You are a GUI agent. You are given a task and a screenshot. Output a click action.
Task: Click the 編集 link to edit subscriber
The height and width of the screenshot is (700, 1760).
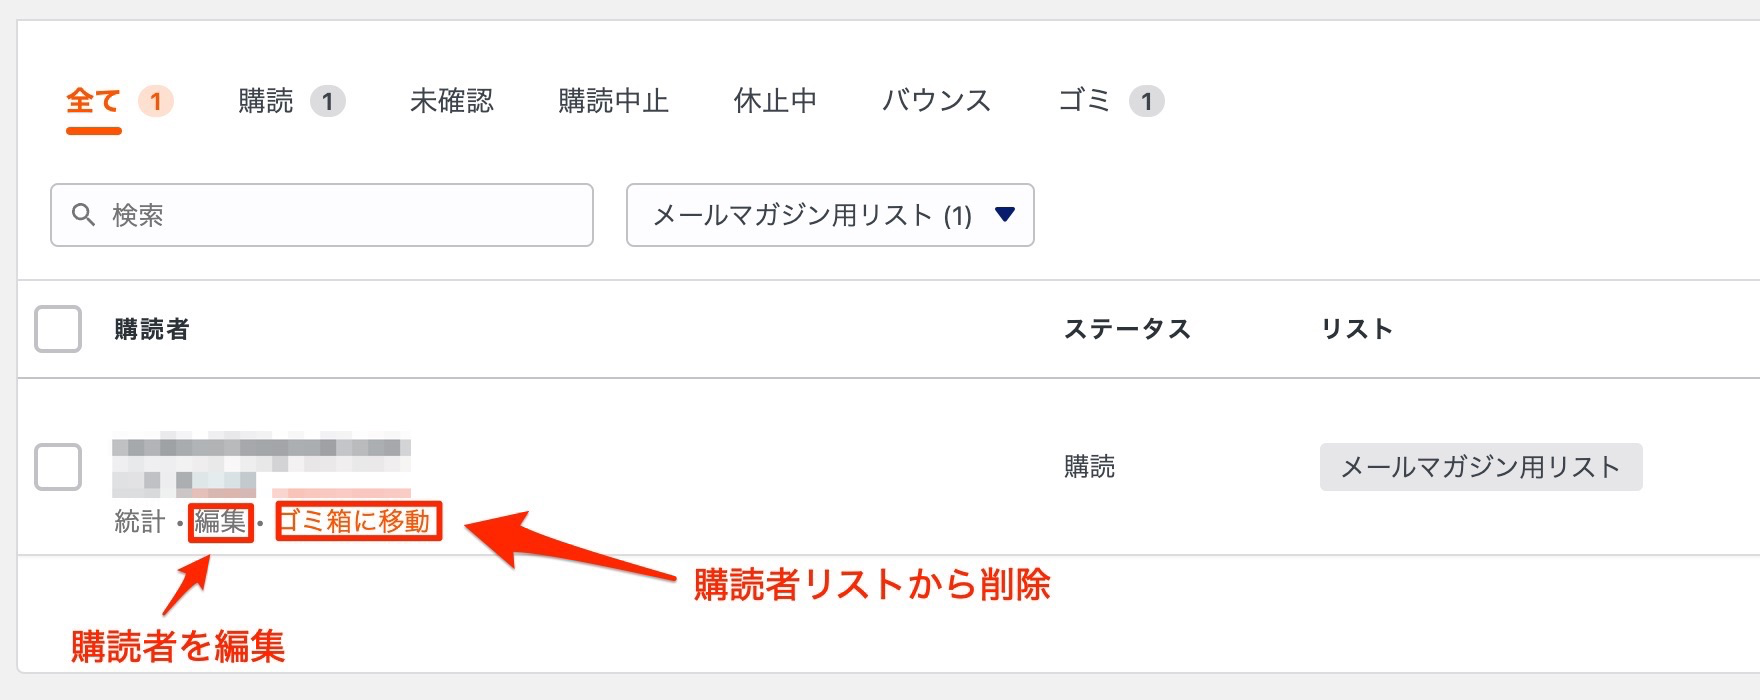tap(220, 522)
